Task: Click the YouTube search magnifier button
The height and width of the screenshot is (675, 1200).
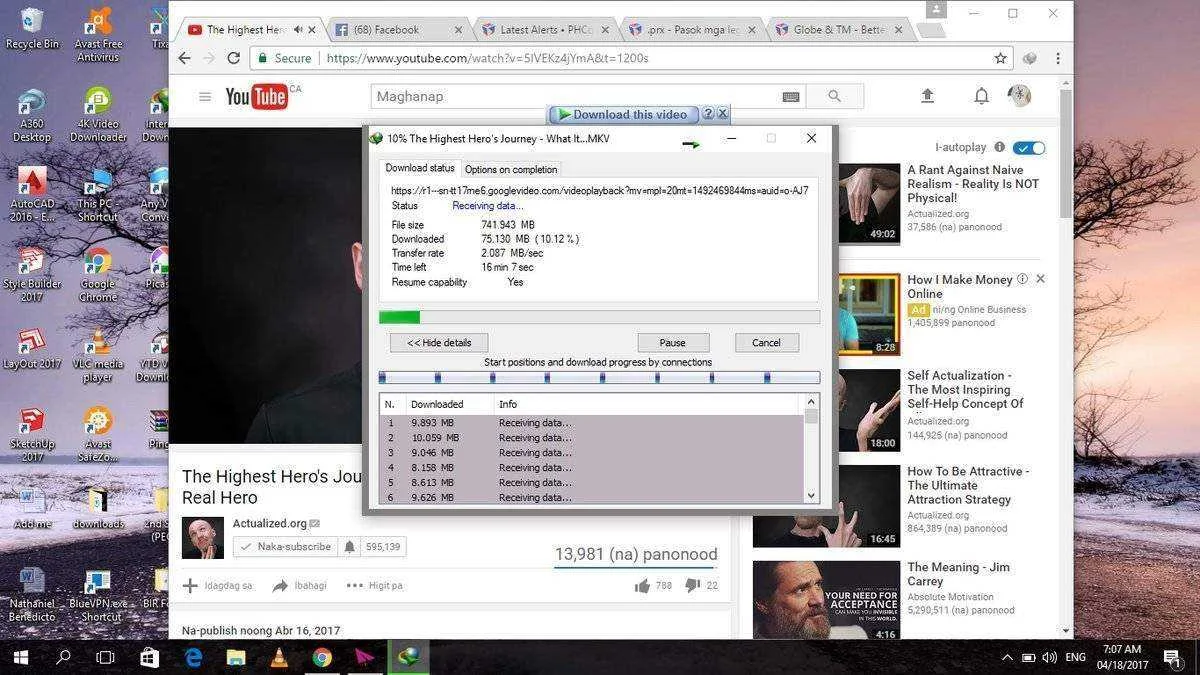Action: click(x=835, y=96)
